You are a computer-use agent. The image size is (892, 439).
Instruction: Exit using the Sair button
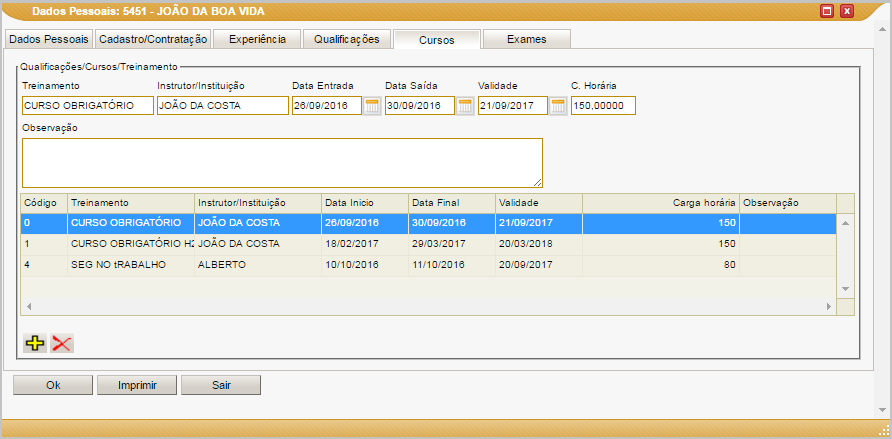221,385
